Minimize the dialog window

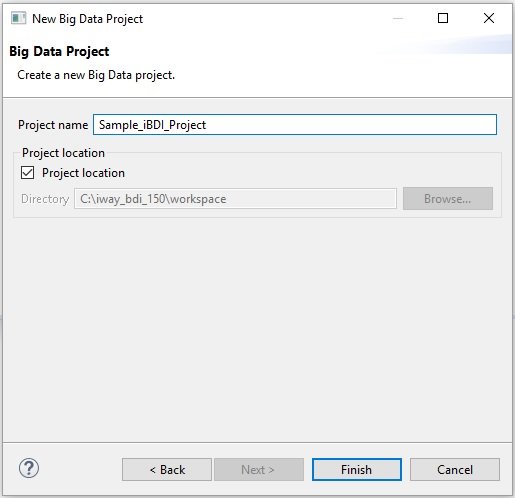[x=398, y=18]
